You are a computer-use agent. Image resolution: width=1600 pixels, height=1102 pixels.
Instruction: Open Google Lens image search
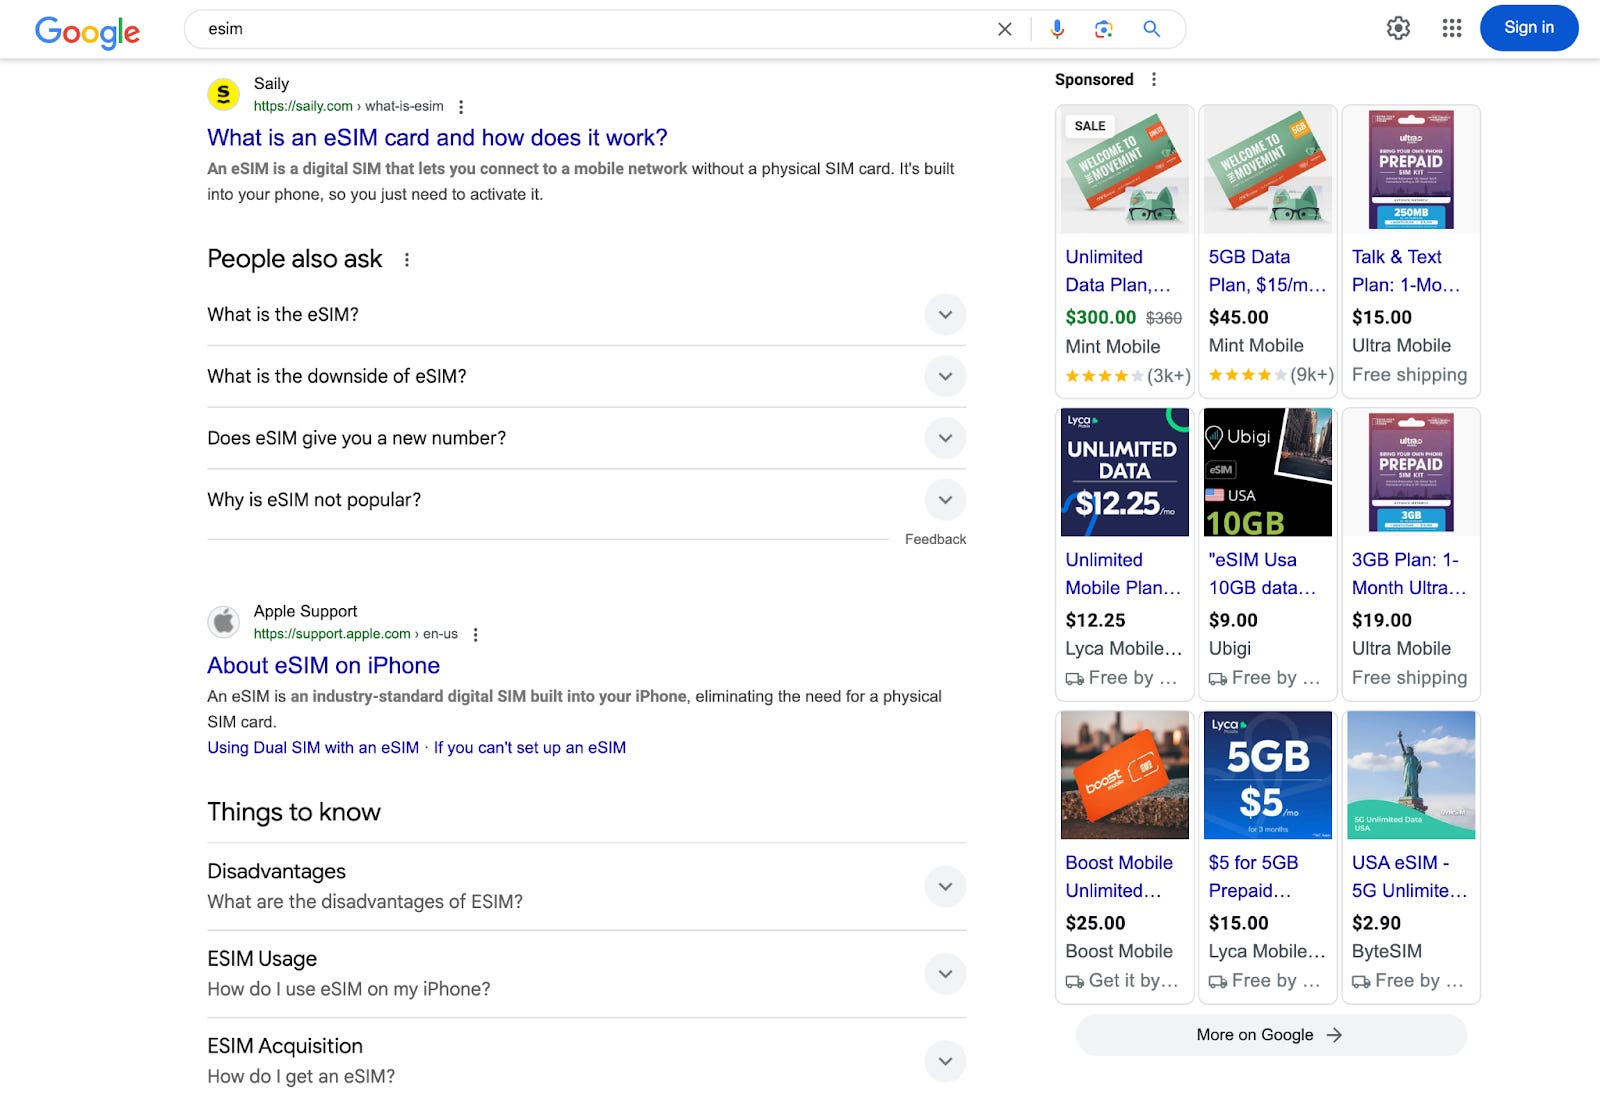point(1104,29)
